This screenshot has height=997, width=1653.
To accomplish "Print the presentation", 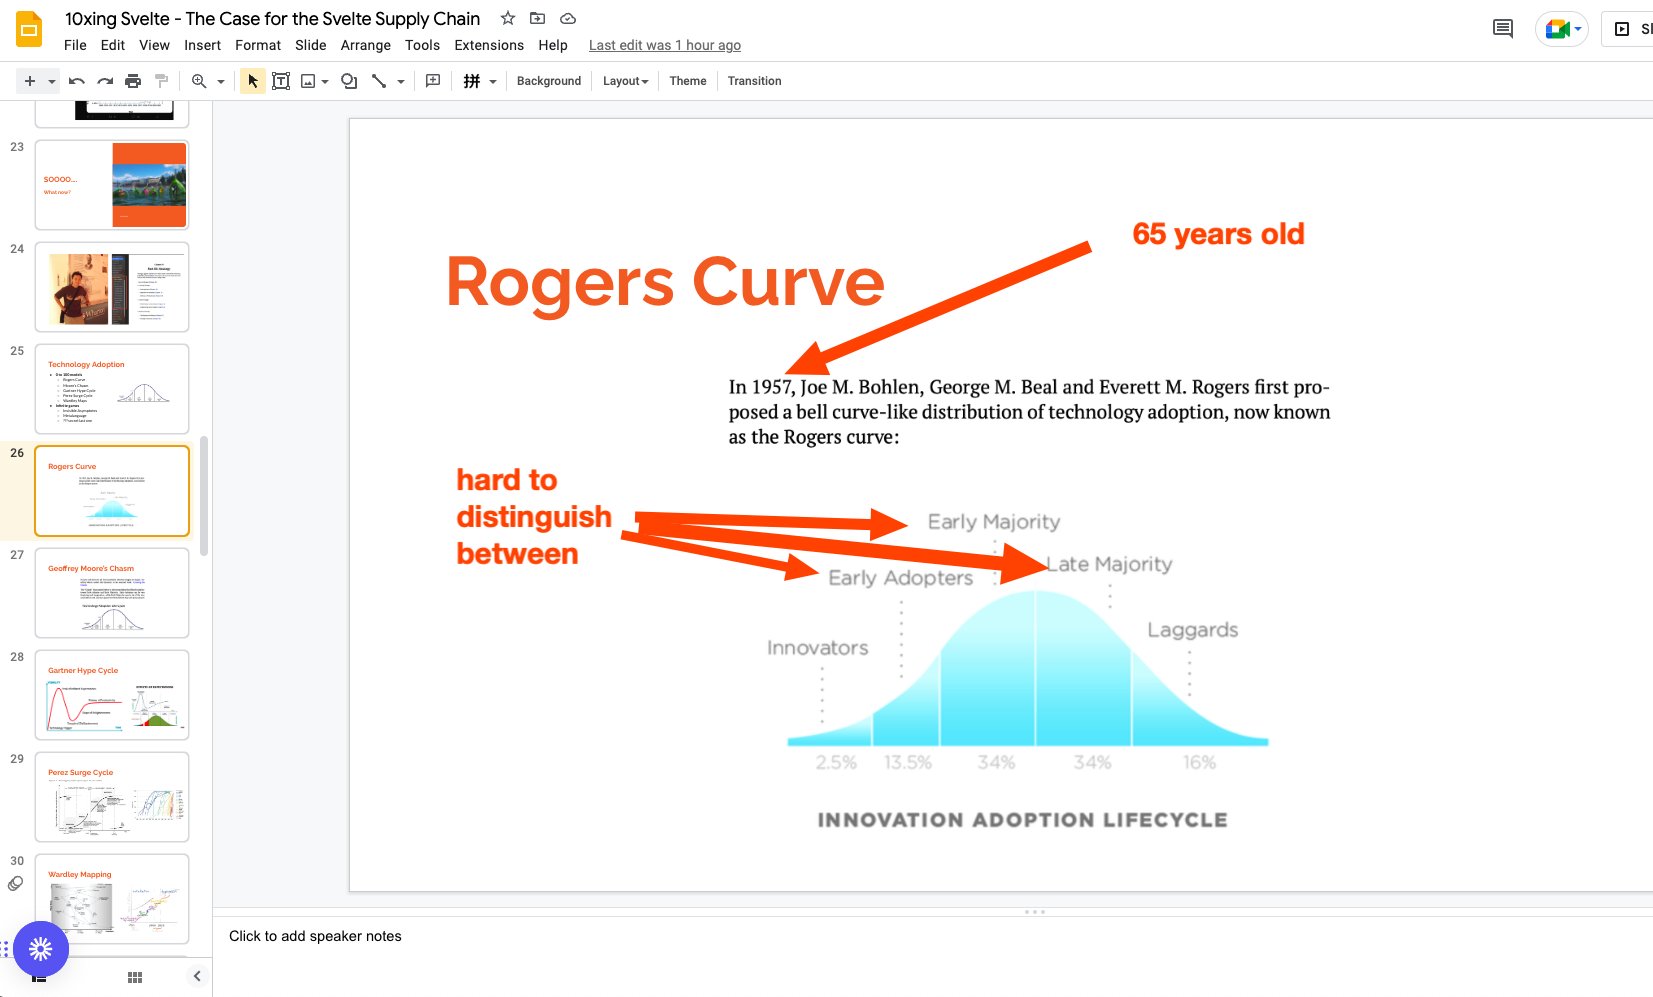I will [133, 81].
